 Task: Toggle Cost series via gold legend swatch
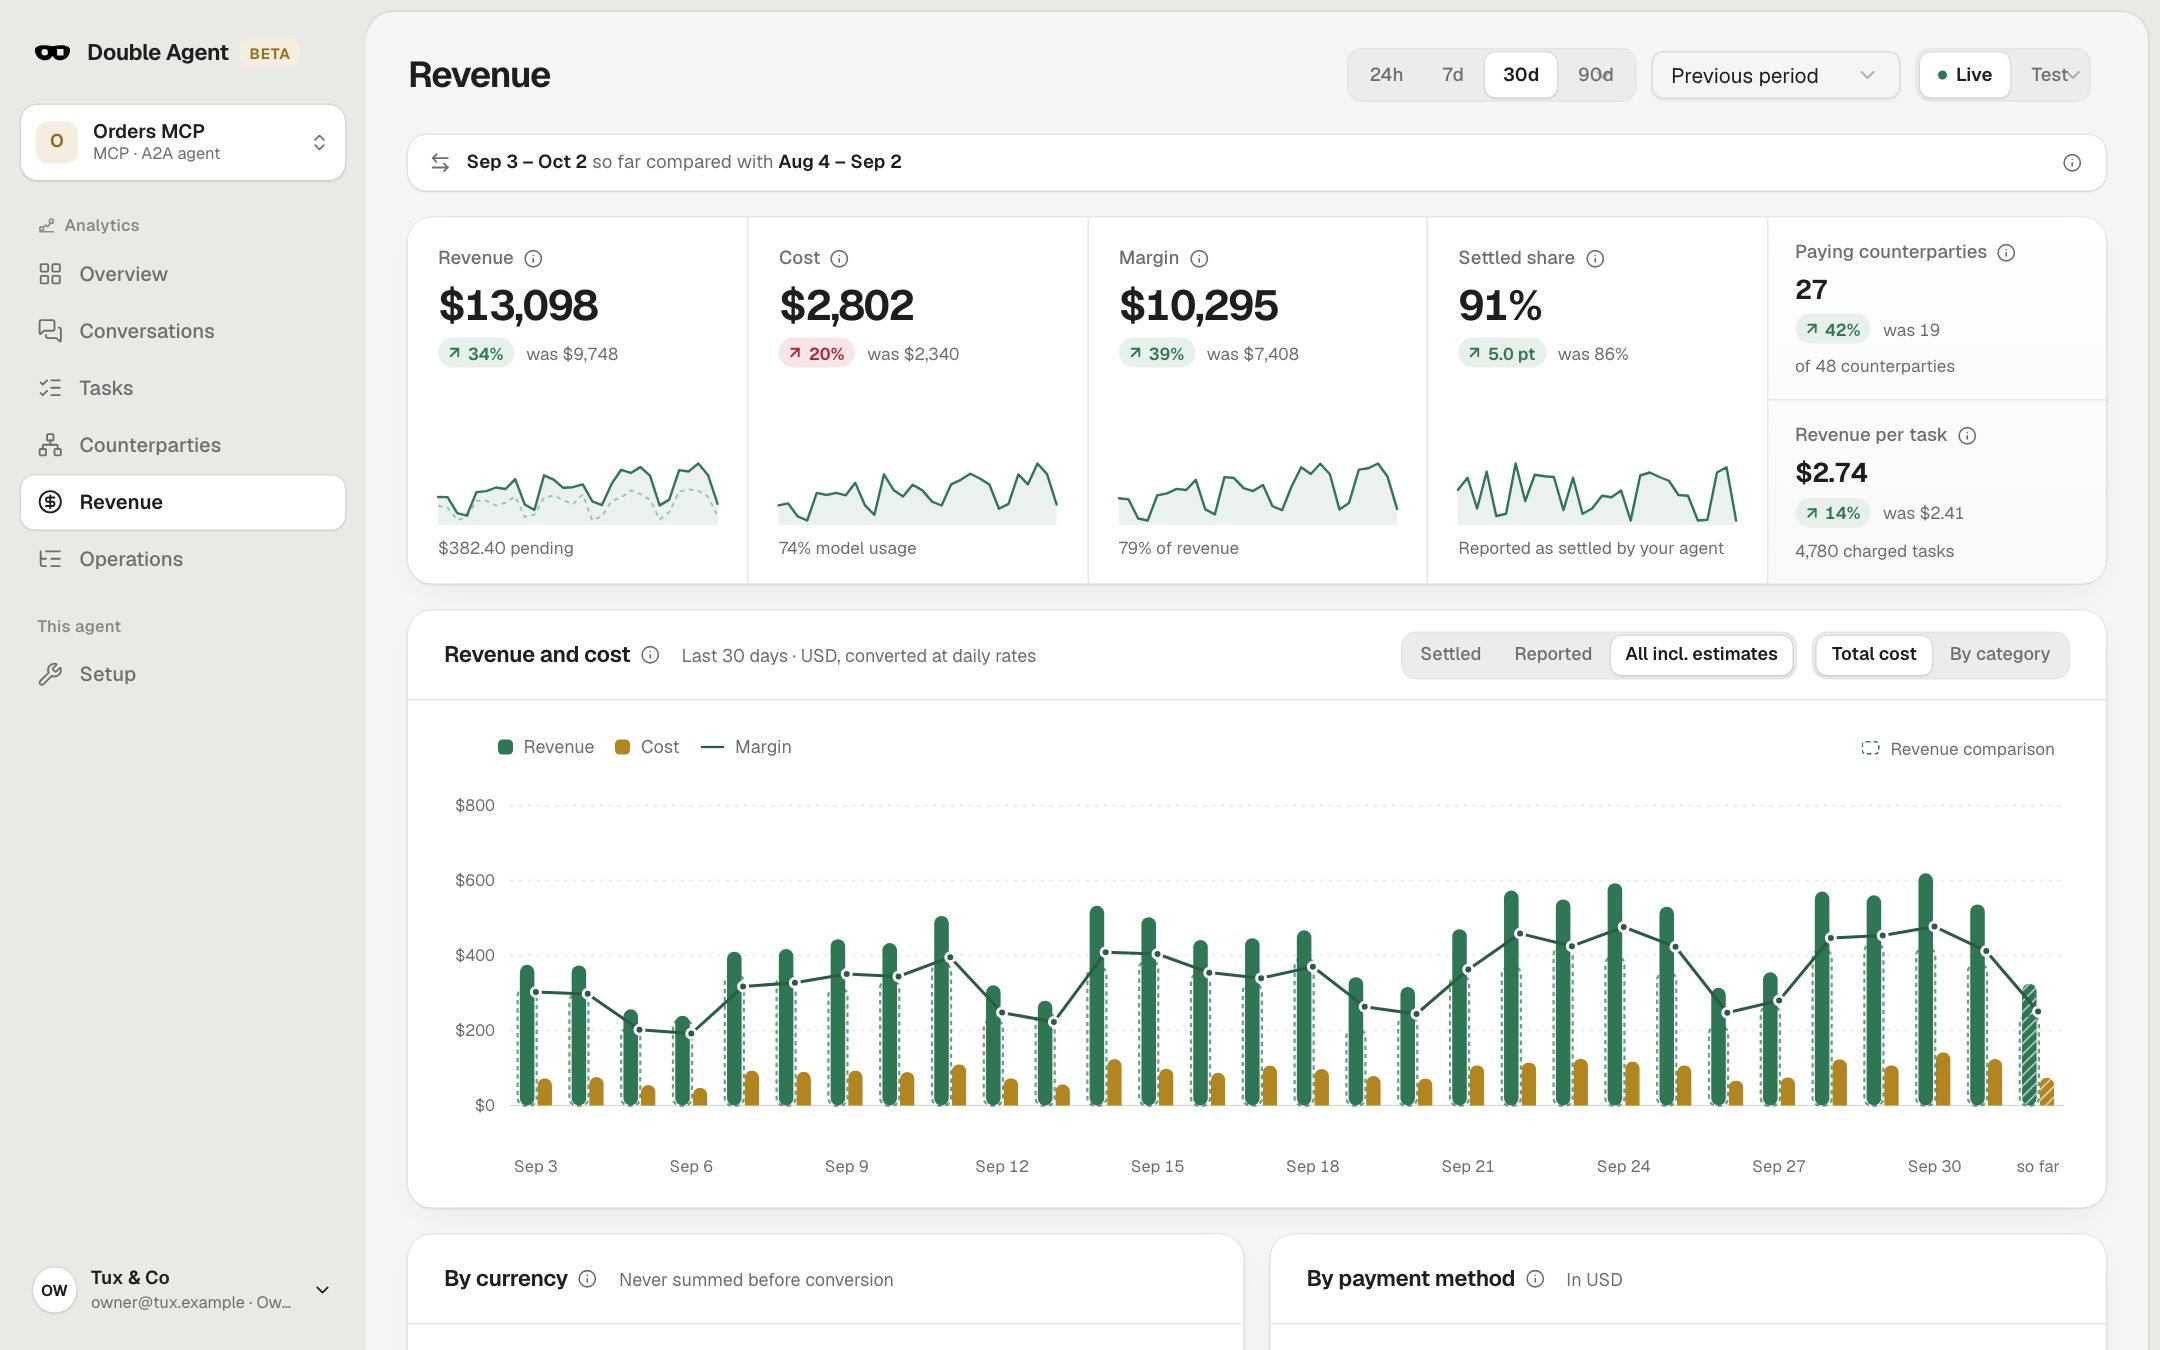point(622,747)
